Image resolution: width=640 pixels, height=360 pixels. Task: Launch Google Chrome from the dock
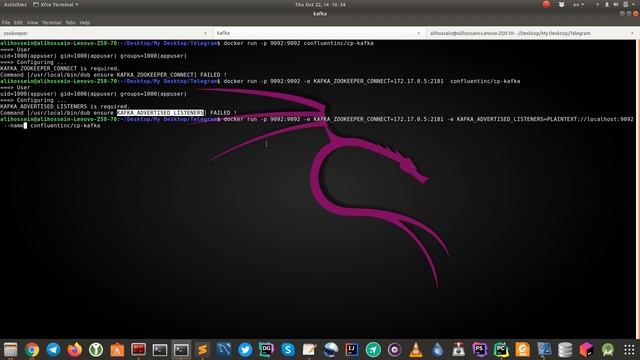click(32, 350)
